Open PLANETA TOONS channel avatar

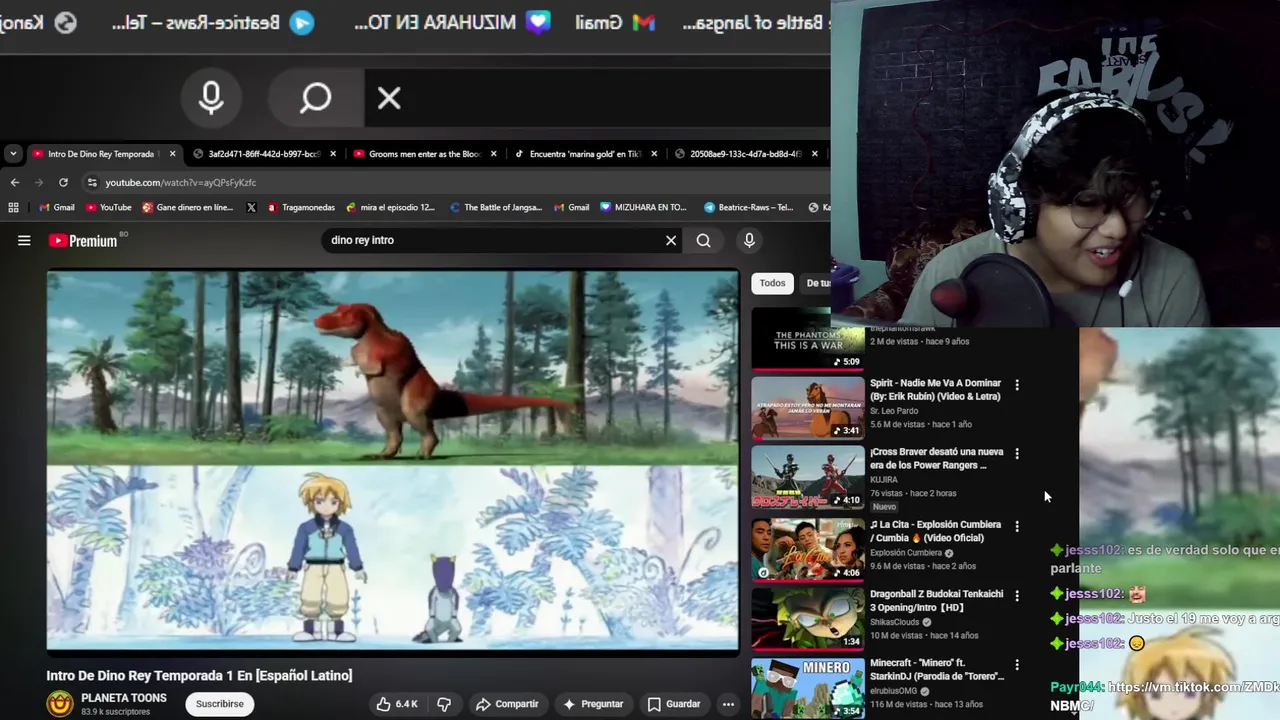60,704
